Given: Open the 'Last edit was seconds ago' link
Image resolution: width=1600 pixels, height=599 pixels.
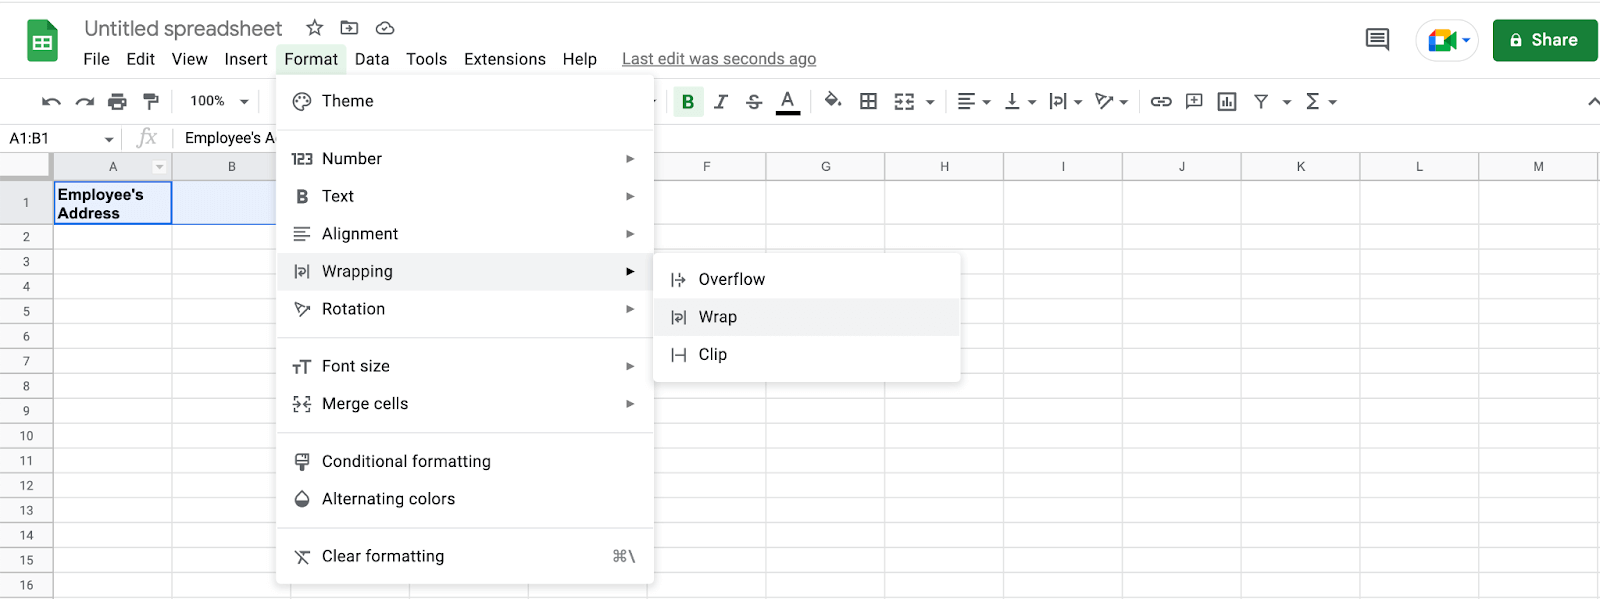Looking at the screenshot, I should coord(718,59).
